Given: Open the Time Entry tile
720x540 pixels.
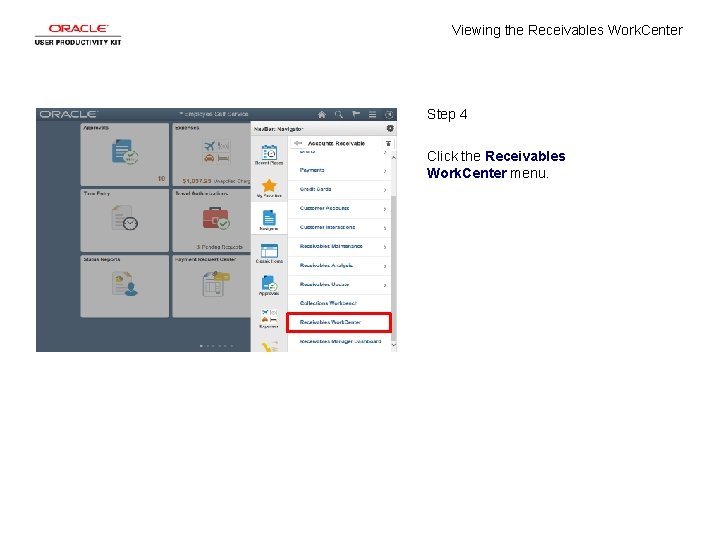Looking at the screenshot, I should [x=124, y=220].
